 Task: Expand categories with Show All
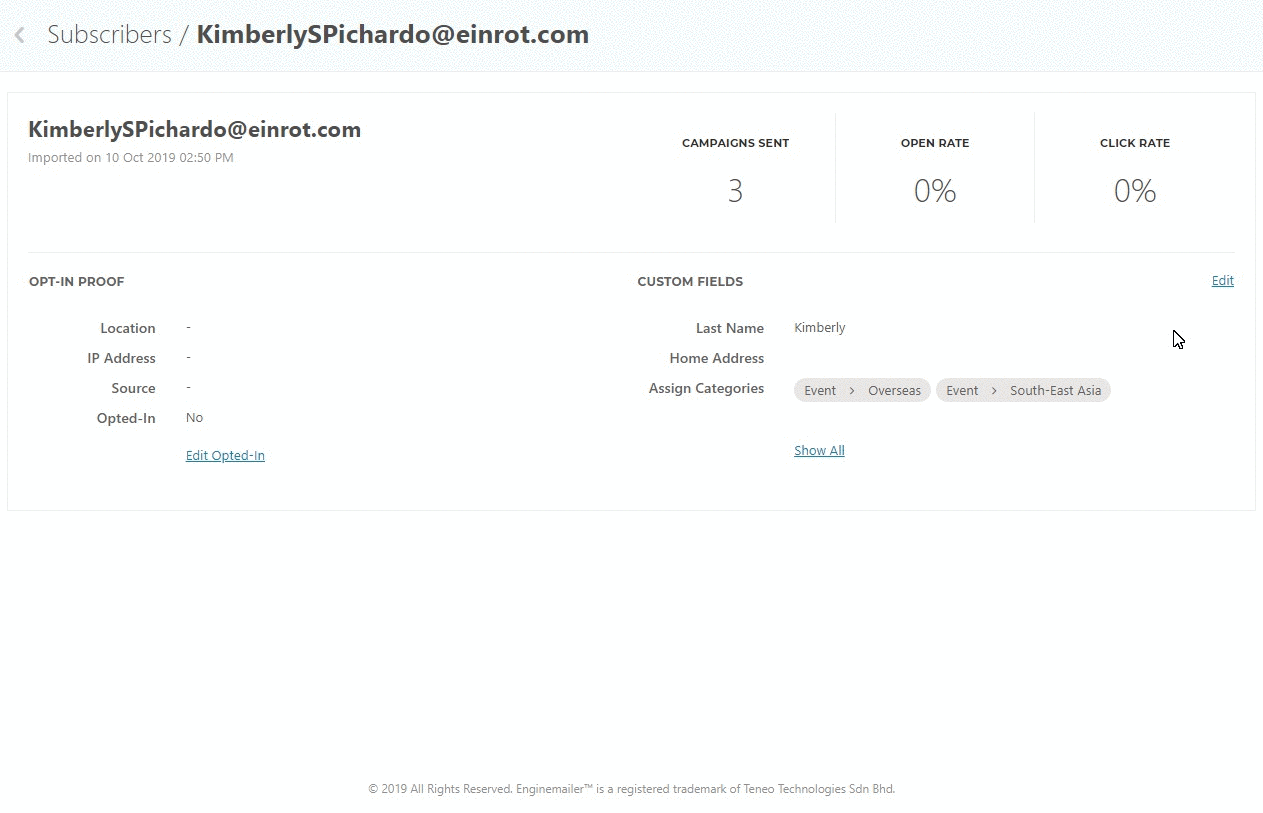click(x=819, y=451)
